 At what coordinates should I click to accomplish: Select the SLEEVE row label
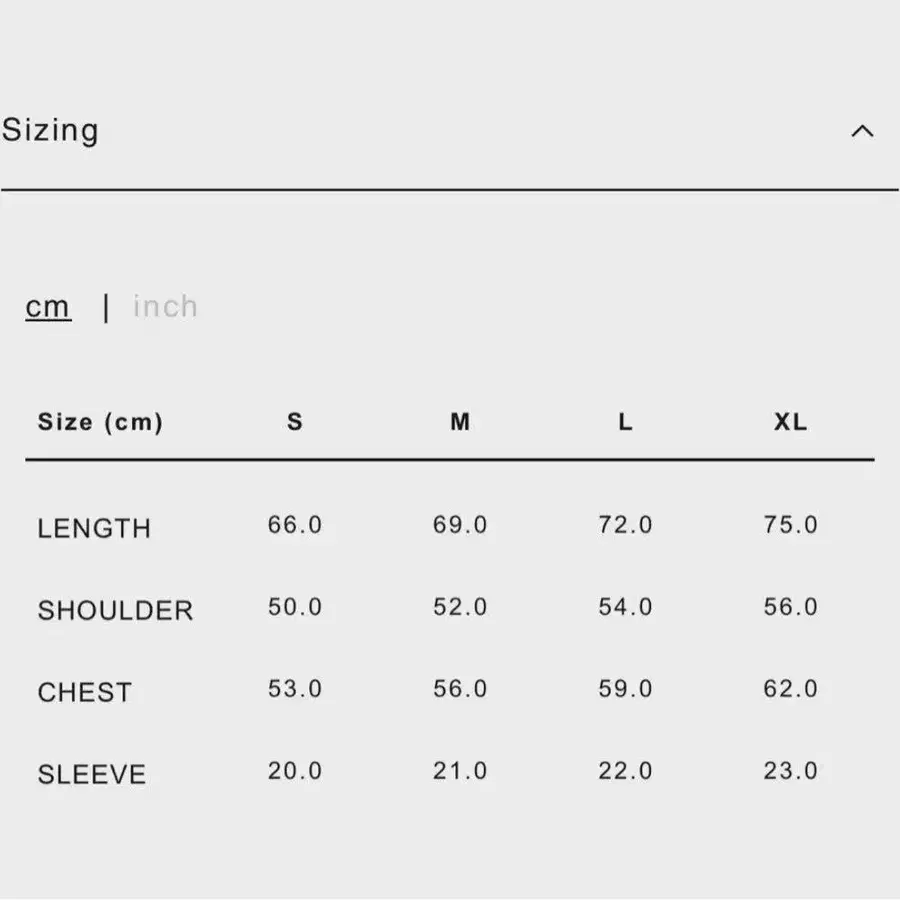click(x=92, y=774)
